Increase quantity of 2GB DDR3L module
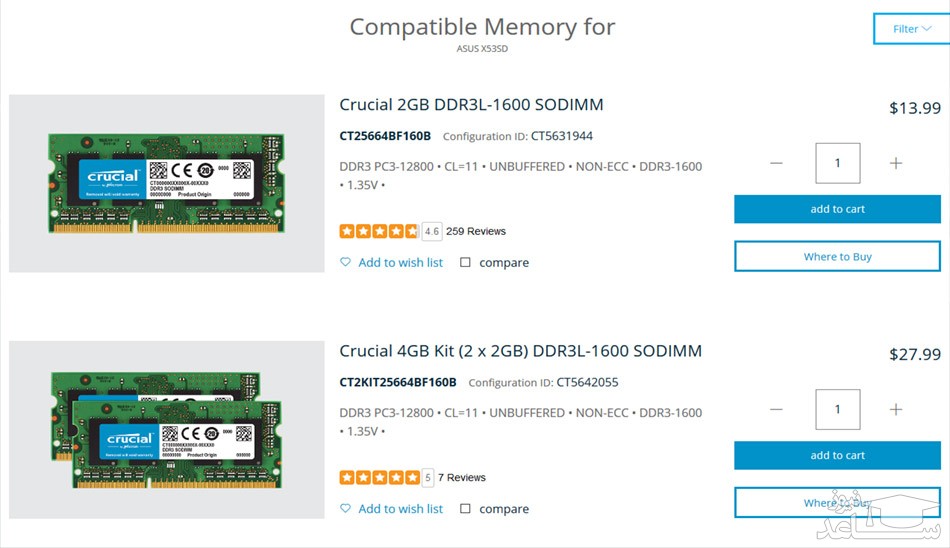The width and height of the screenshot is (950, 548). coord(896,163)
